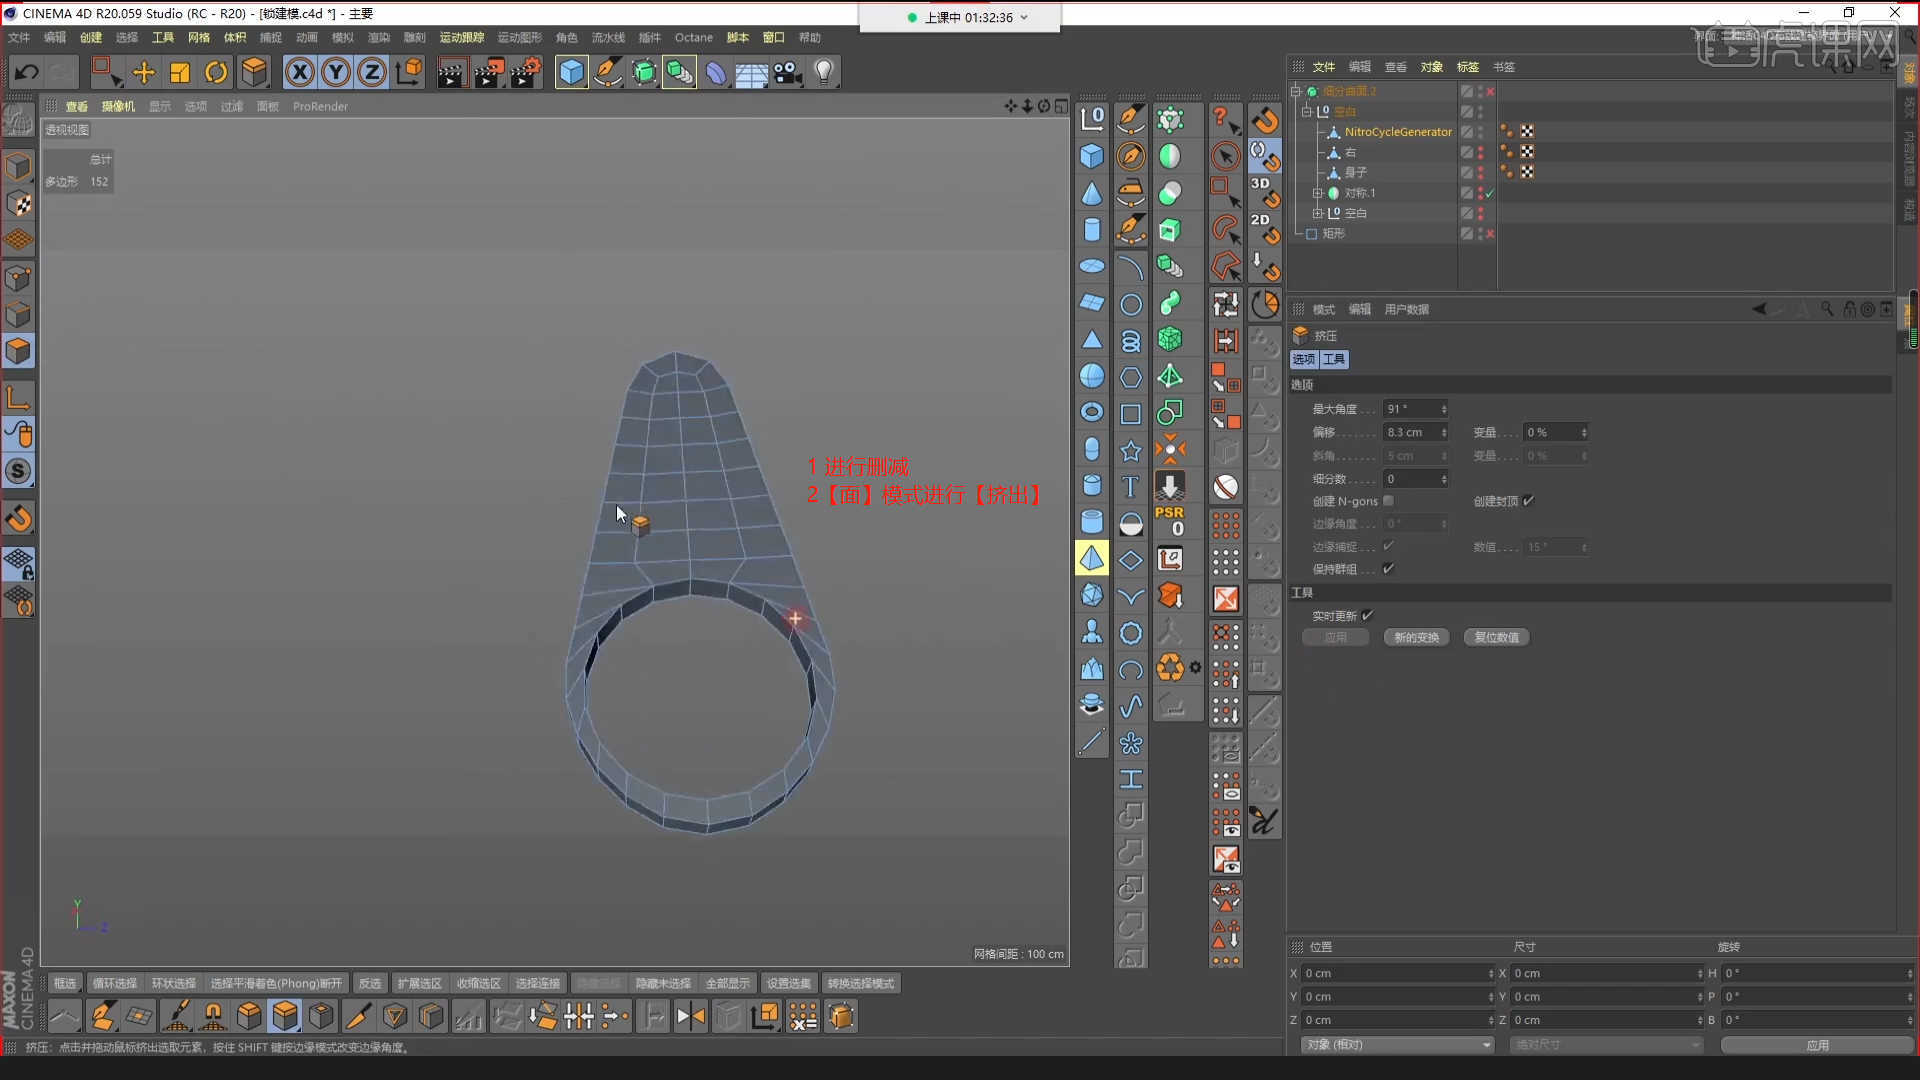1920x1080 pixels.
Task: Switch to Polygon mode in left sidebar
Action: coord(18,351)
